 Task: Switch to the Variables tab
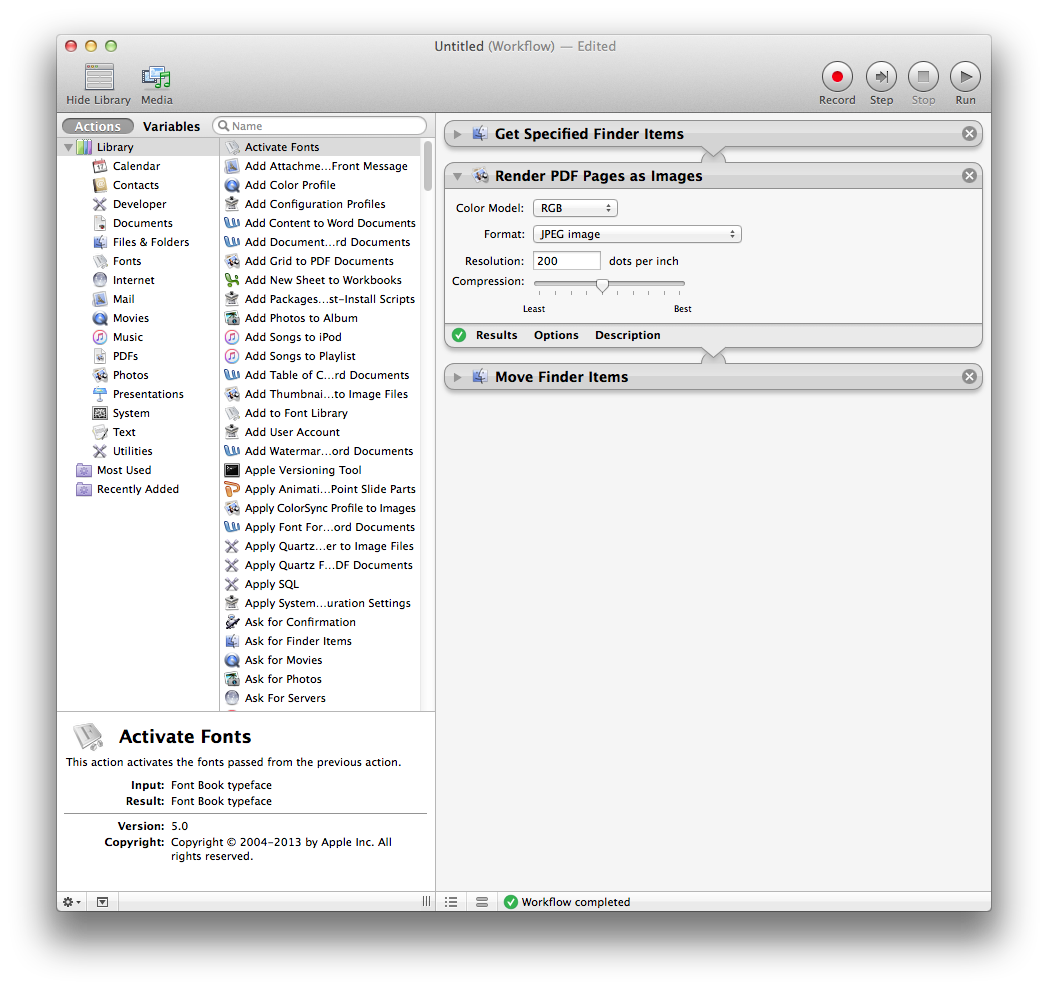(171, 126)
